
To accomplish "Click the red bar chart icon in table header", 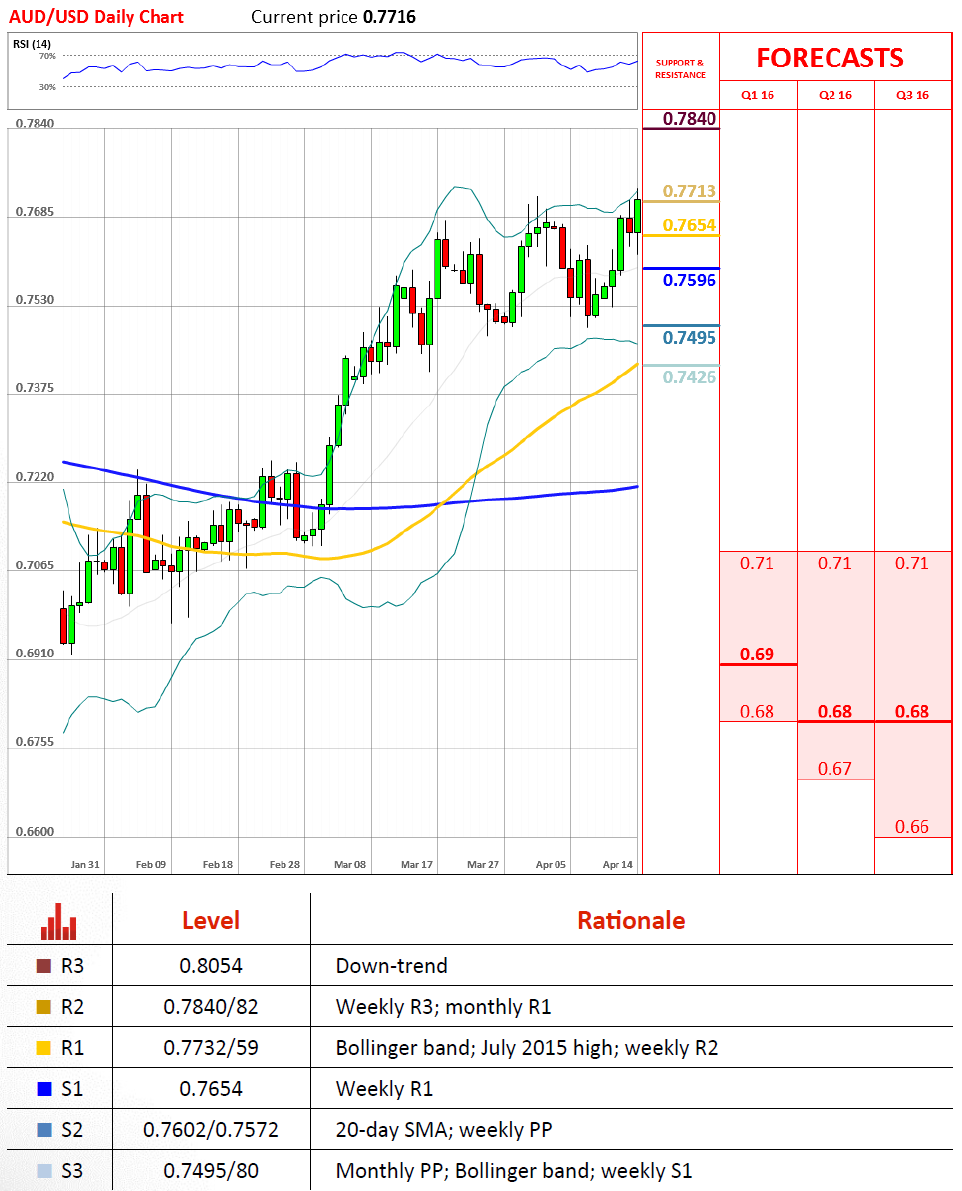I will tap(59, 921).
